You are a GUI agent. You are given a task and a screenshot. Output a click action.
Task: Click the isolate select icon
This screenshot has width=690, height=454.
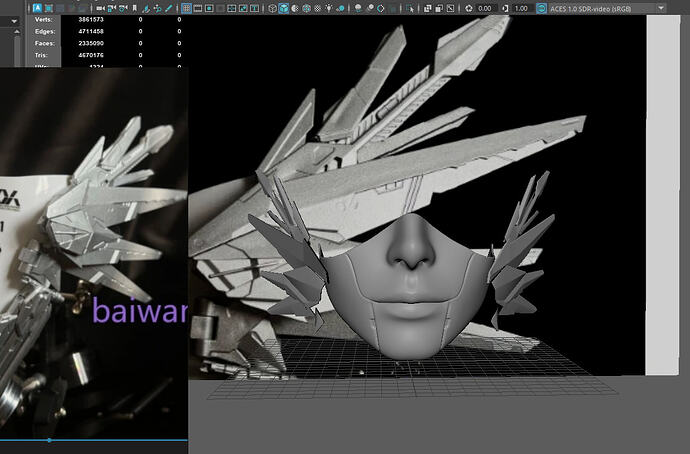pyautogui.click(x=409, y=8)
